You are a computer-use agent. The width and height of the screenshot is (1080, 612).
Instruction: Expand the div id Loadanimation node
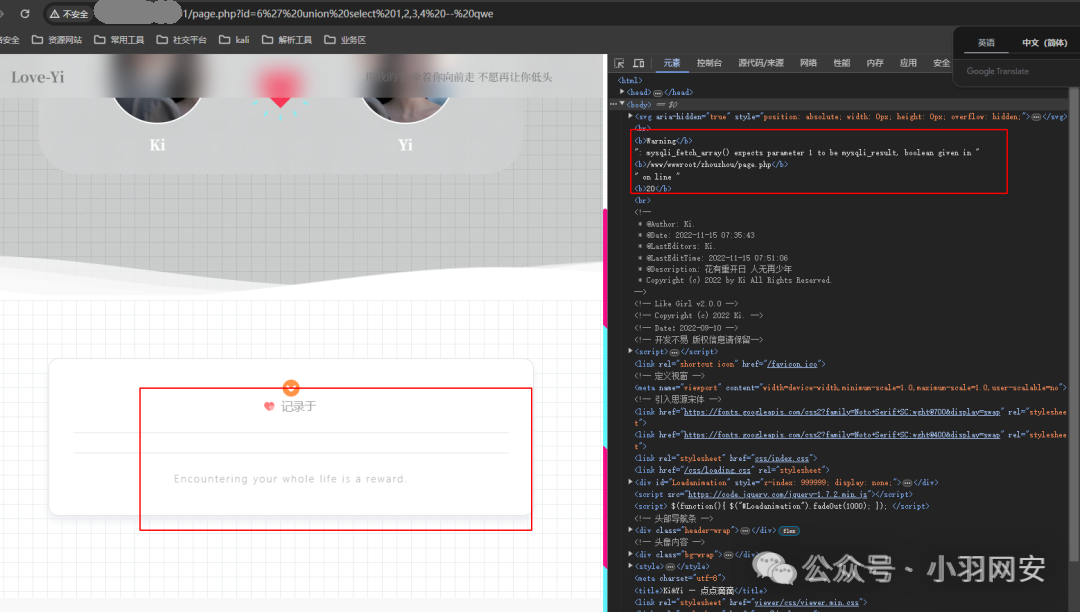click(630, 482)
